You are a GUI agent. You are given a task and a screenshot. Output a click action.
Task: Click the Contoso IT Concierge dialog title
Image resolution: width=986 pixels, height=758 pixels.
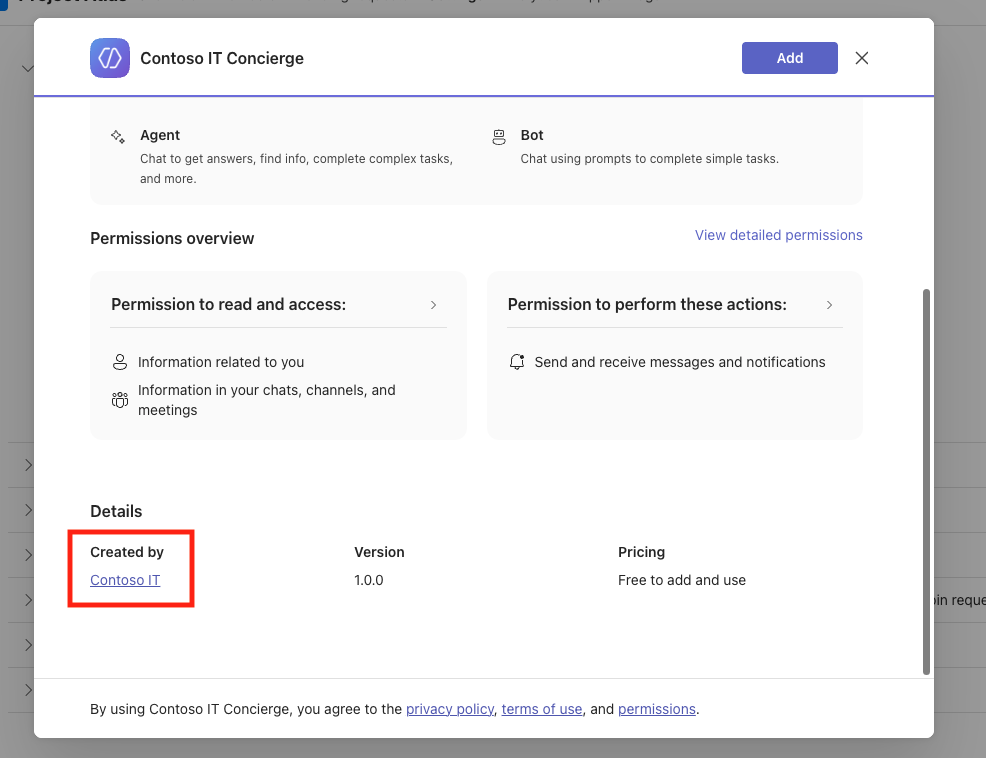(221, 59)
